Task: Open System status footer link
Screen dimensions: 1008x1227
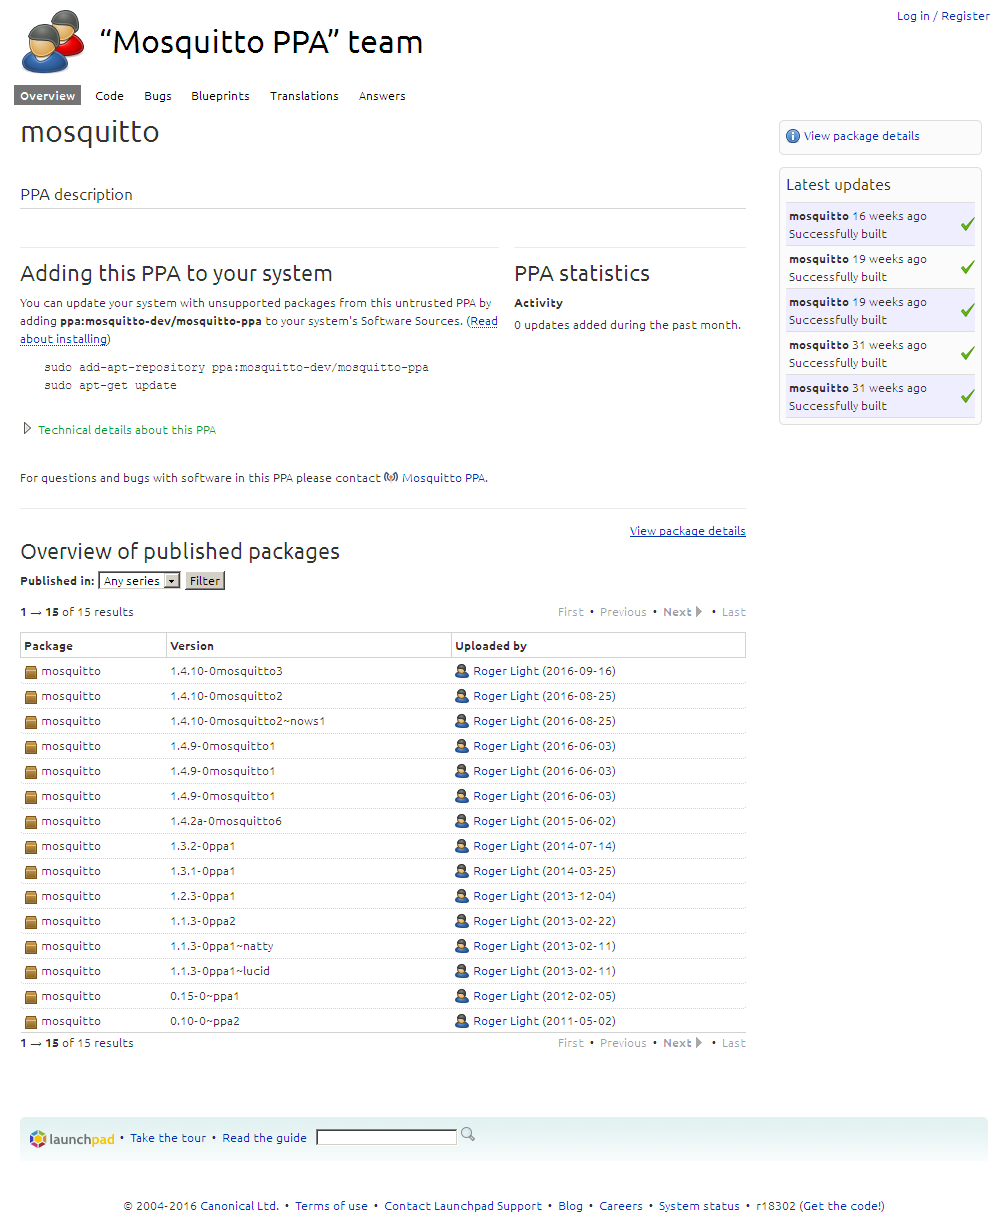Action: pos(699,1206)
